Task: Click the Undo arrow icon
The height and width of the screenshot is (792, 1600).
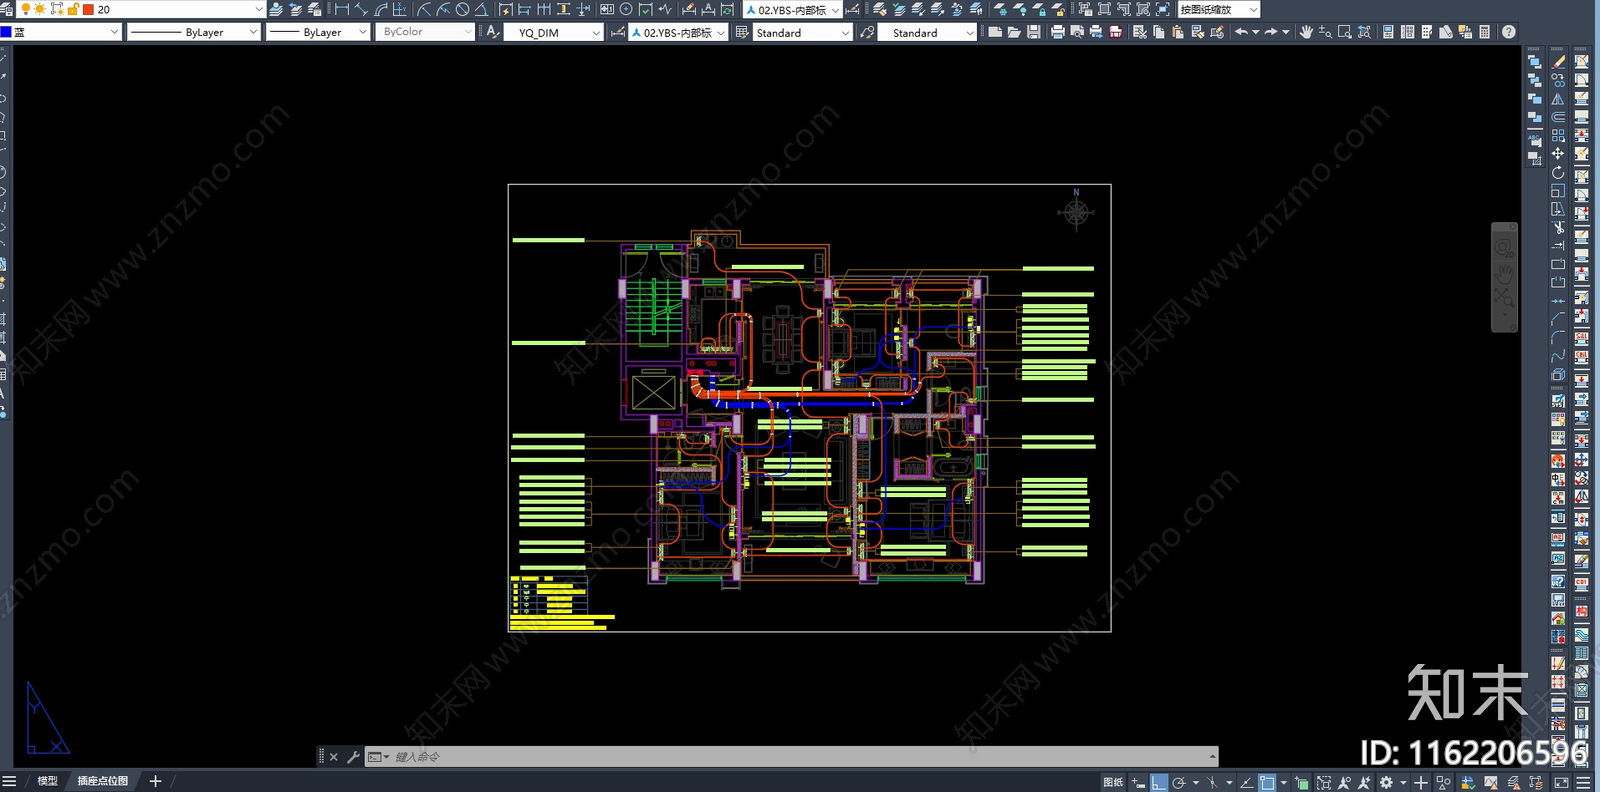Action: tap(1241, 32)
